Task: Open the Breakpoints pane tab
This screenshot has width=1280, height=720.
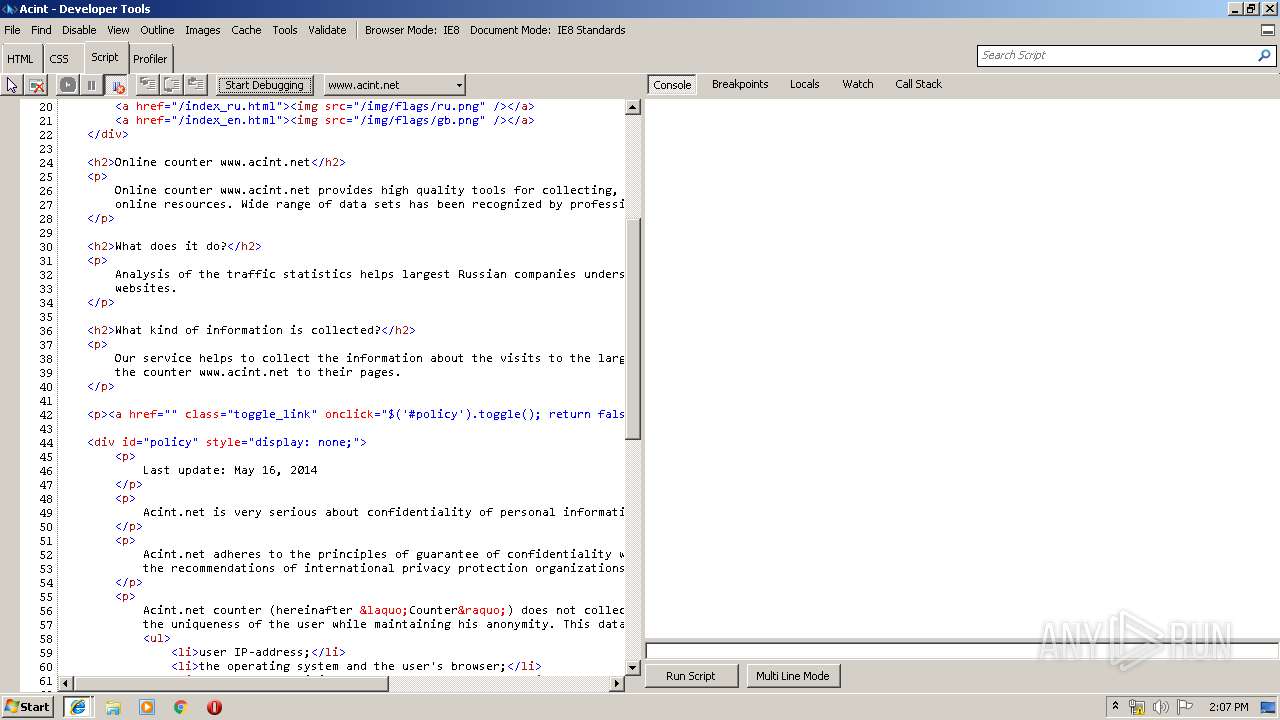Action: 740,84
